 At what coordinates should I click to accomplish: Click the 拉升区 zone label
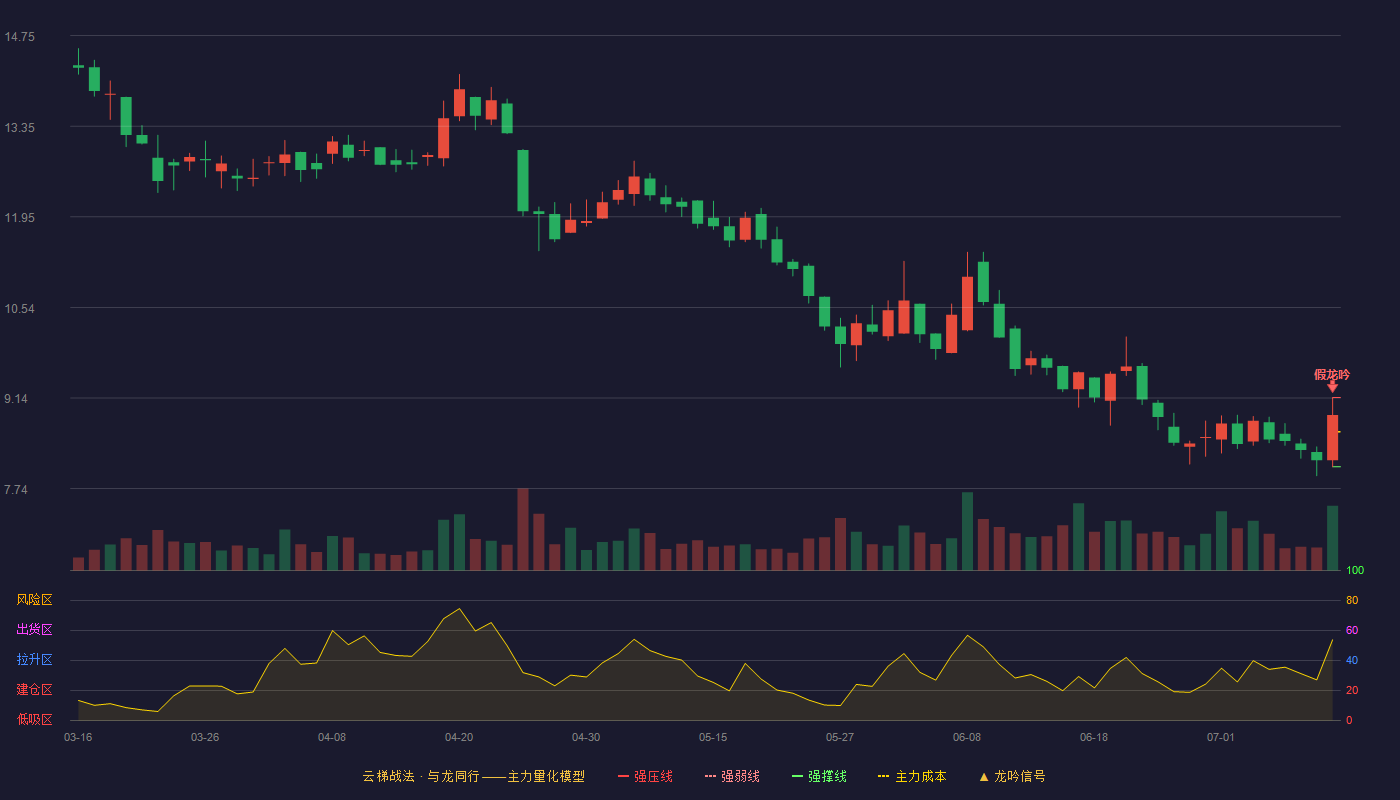(x=34, y=660)
